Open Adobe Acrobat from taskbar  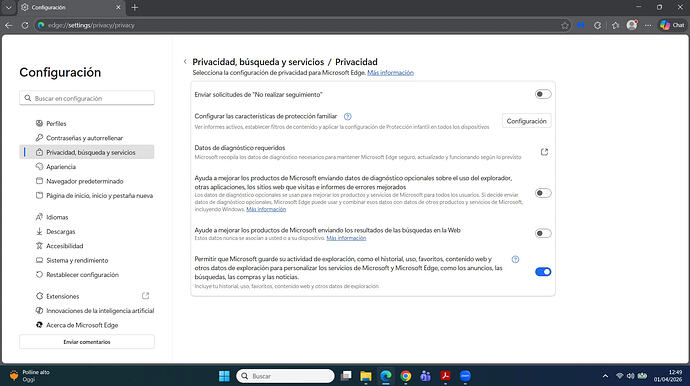(x=445, y=376)
